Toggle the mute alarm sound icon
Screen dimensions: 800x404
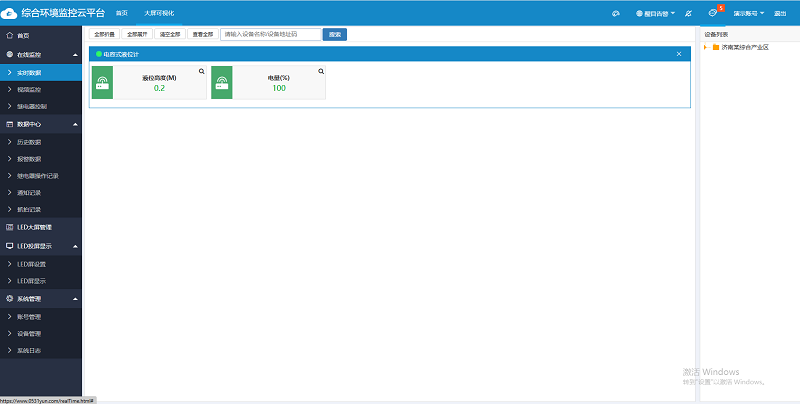point(689,13)
